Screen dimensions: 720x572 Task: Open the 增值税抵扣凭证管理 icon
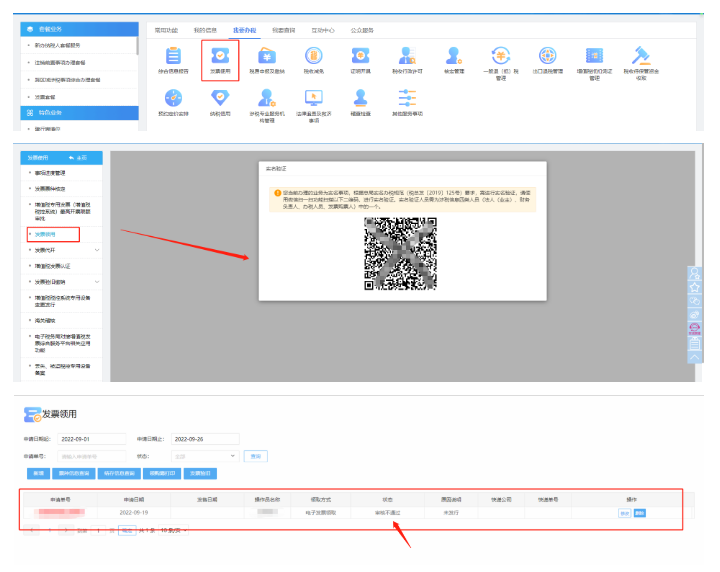point(594,56)
